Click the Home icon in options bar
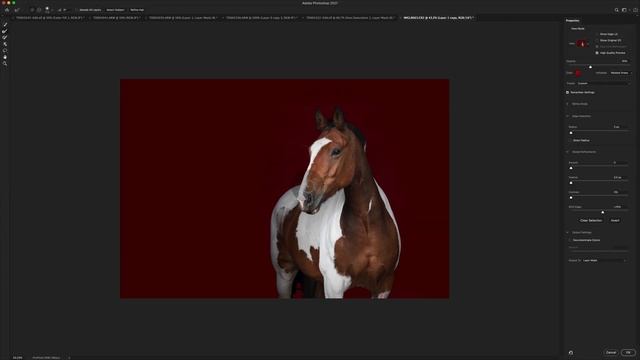 coord(7,10)
